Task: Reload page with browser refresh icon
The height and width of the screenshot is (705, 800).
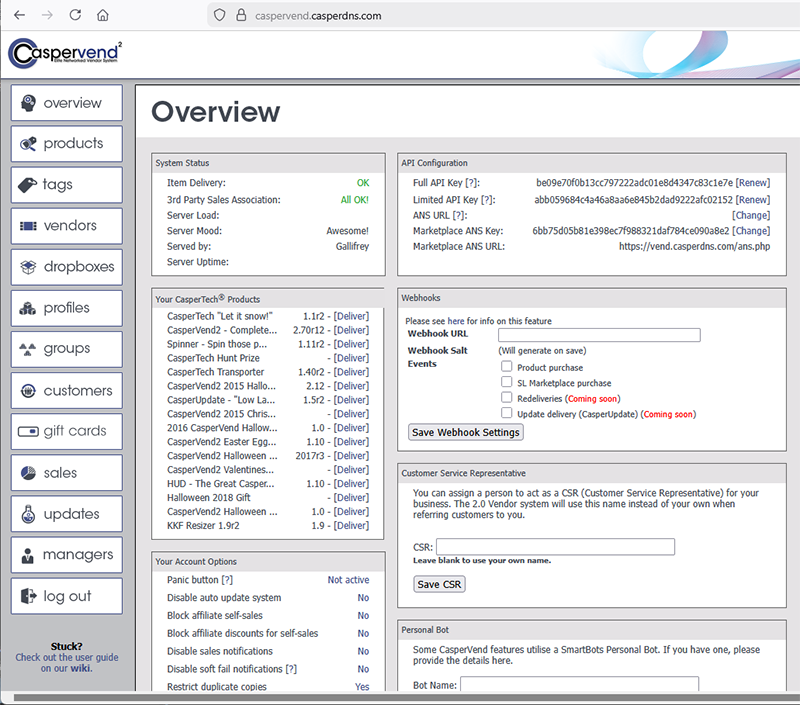Action: click(75, 16)
